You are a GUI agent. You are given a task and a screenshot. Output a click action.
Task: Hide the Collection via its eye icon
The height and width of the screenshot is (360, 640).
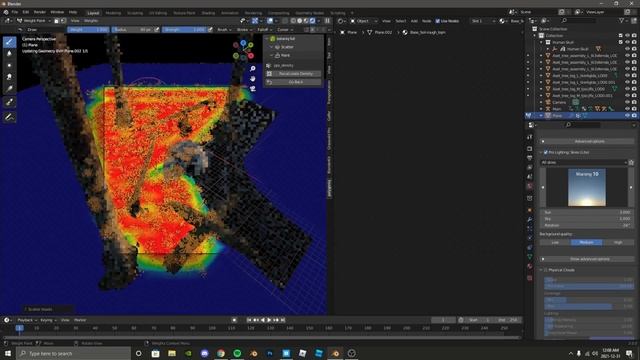627,36
